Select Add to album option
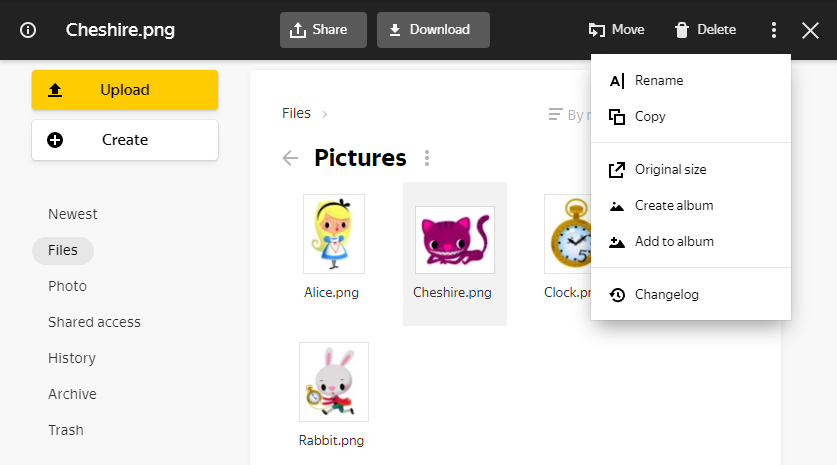Viewport: 837px width, 465px height. (x=691, y=241)
